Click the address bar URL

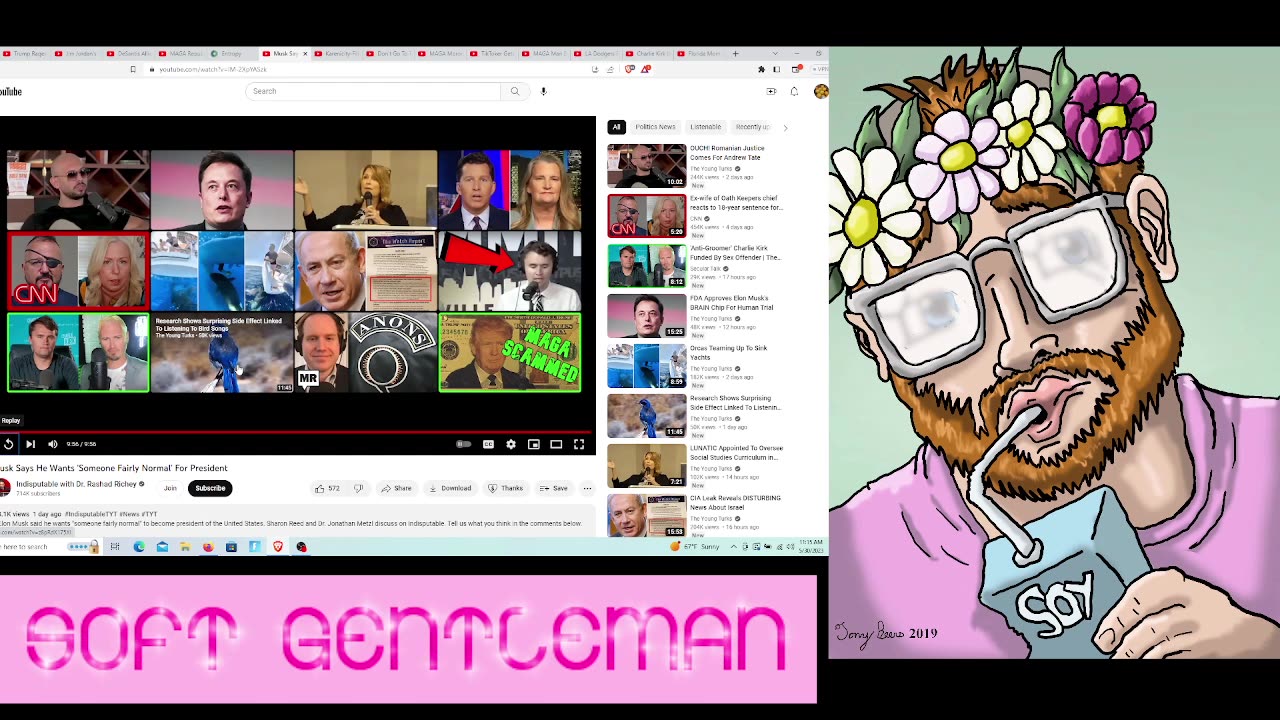tap(213, 69)
